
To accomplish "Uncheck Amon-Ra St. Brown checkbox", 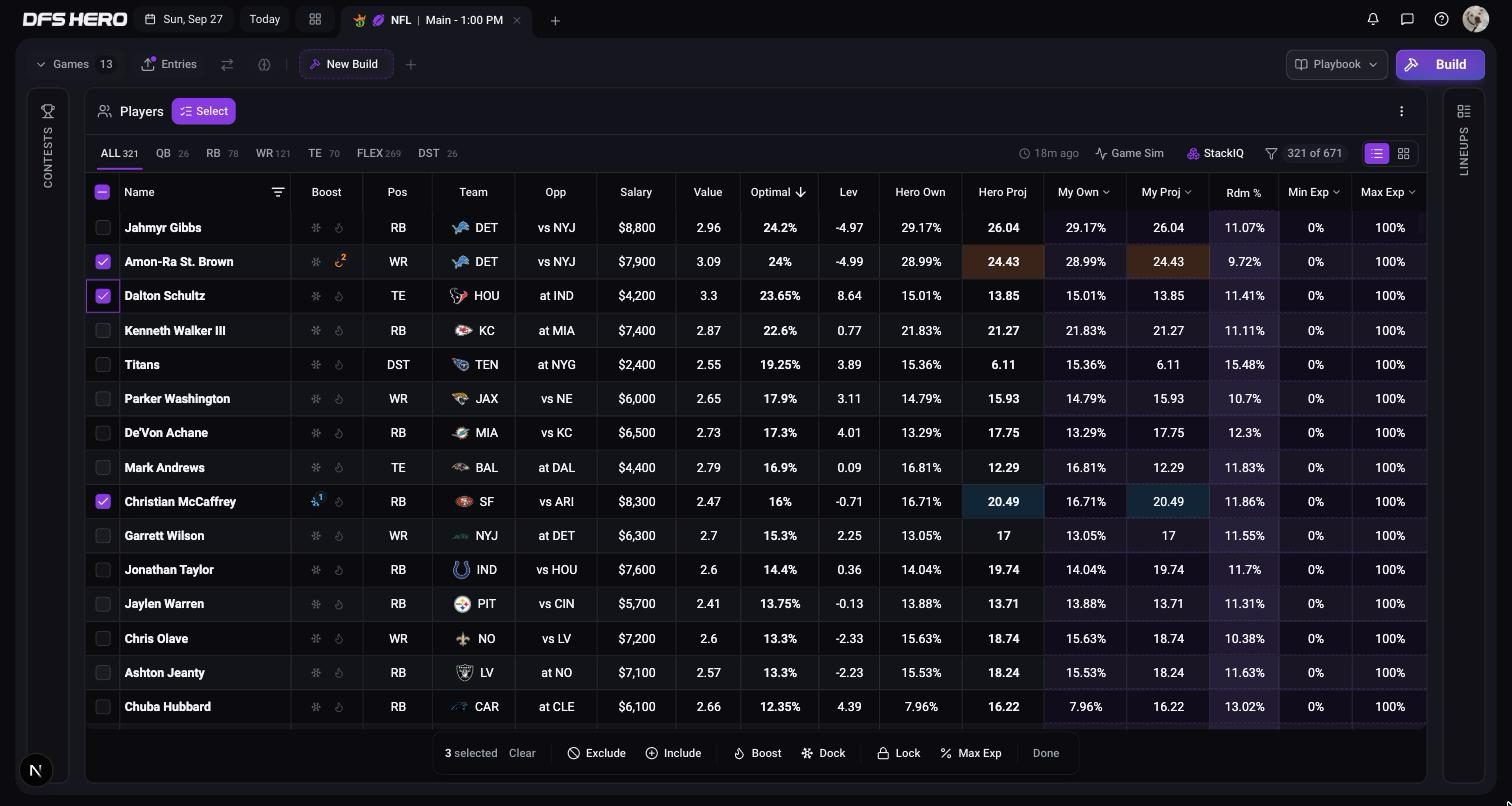I will [x=103, y=262].
